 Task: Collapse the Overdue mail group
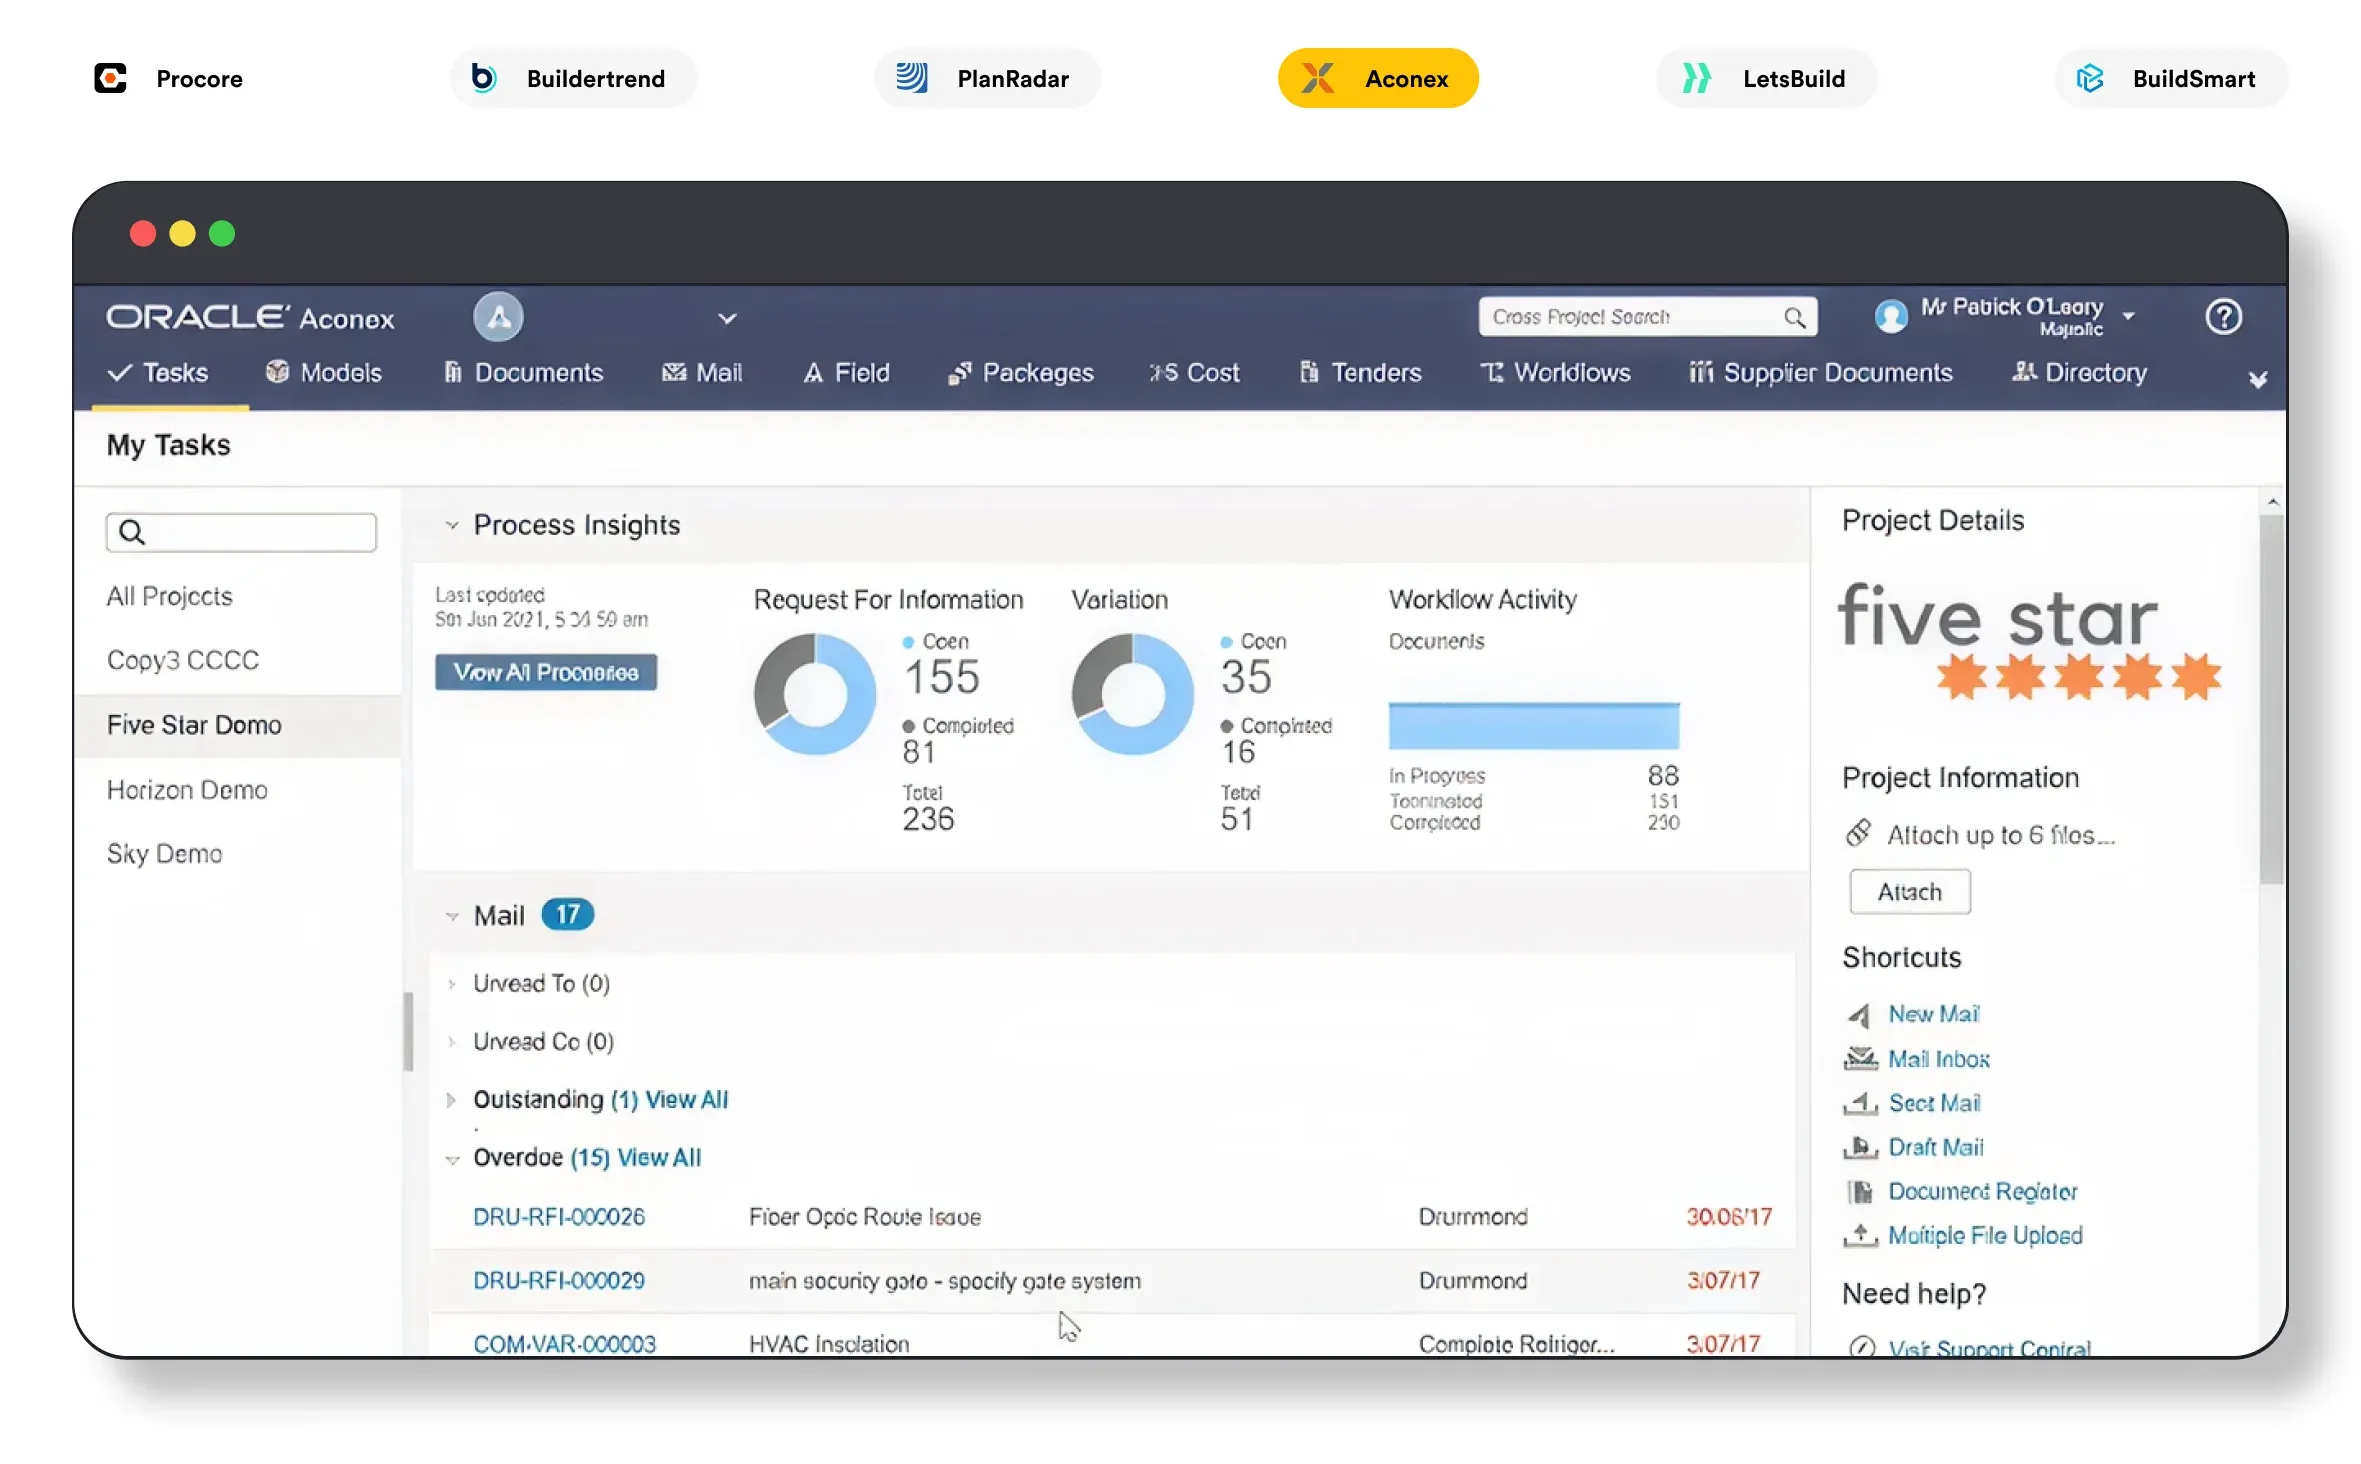452,1159
